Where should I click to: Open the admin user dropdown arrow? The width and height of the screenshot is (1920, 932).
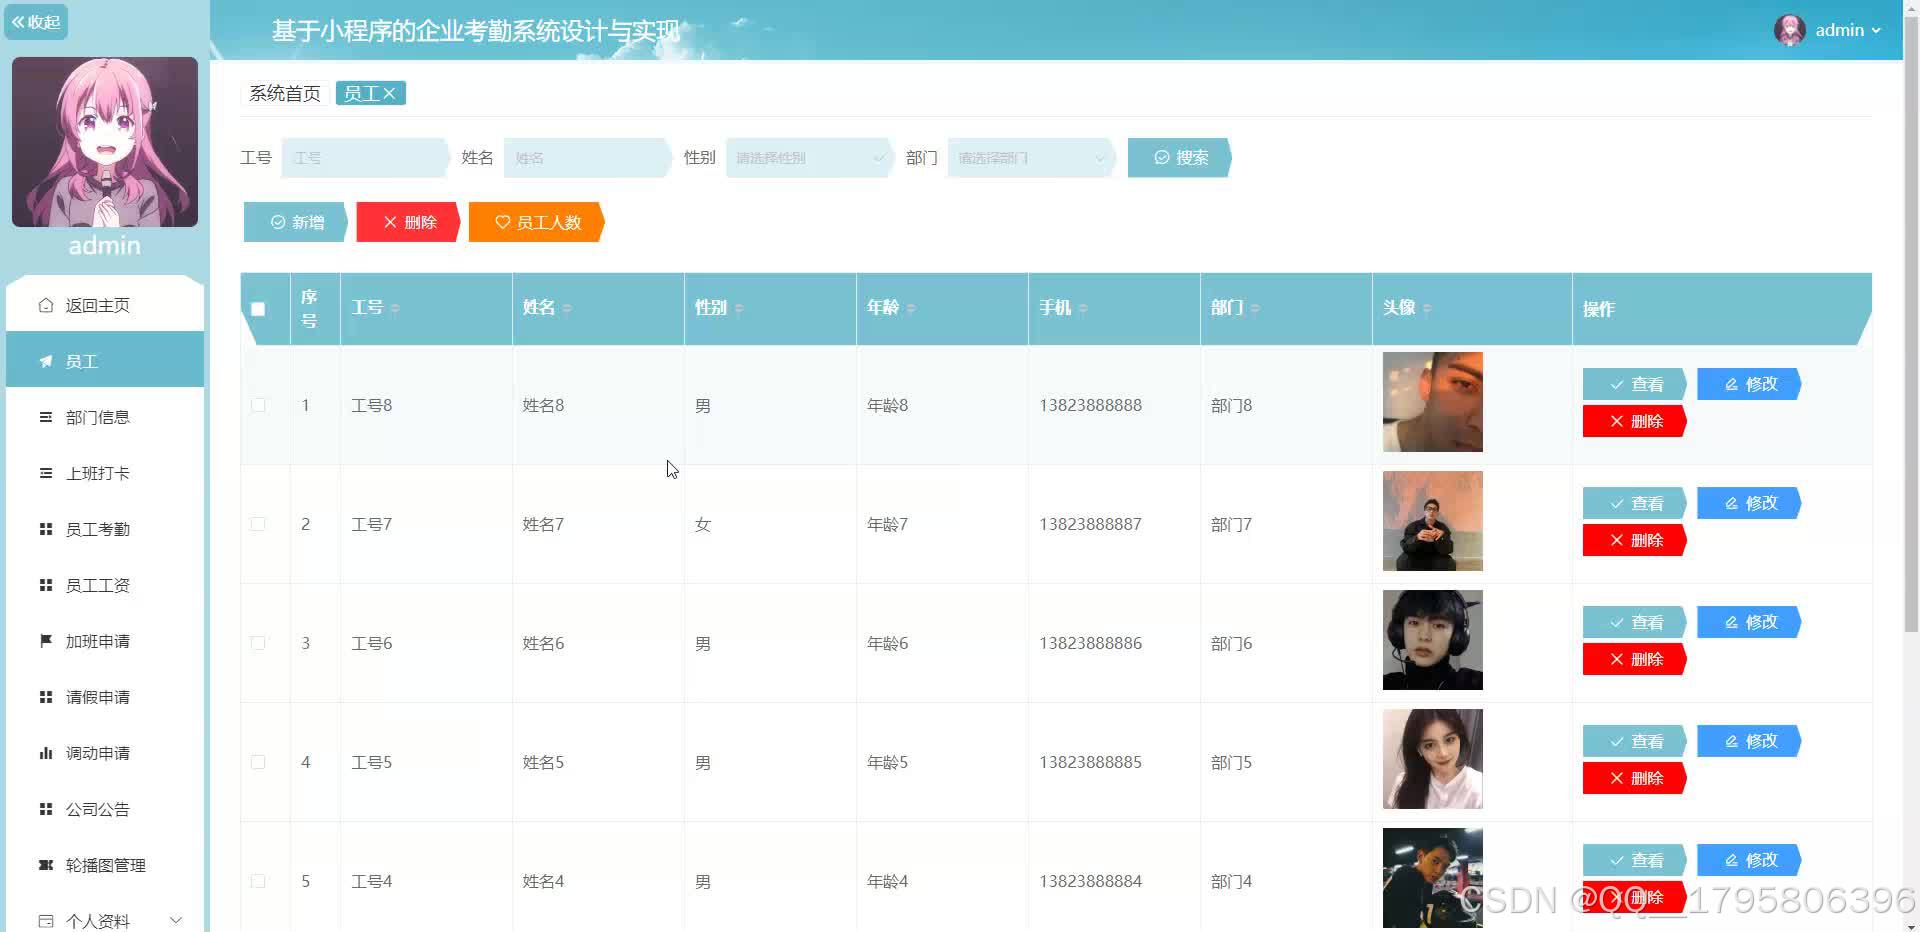[x=1876, y=31]
